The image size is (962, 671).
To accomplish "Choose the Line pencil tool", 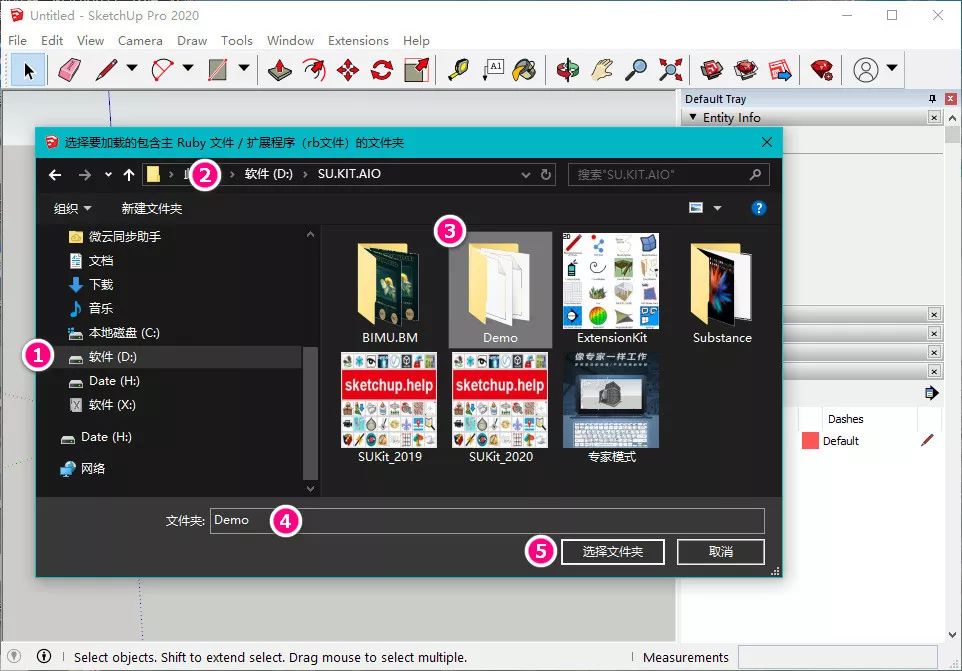I will click(x=107, y=70).
